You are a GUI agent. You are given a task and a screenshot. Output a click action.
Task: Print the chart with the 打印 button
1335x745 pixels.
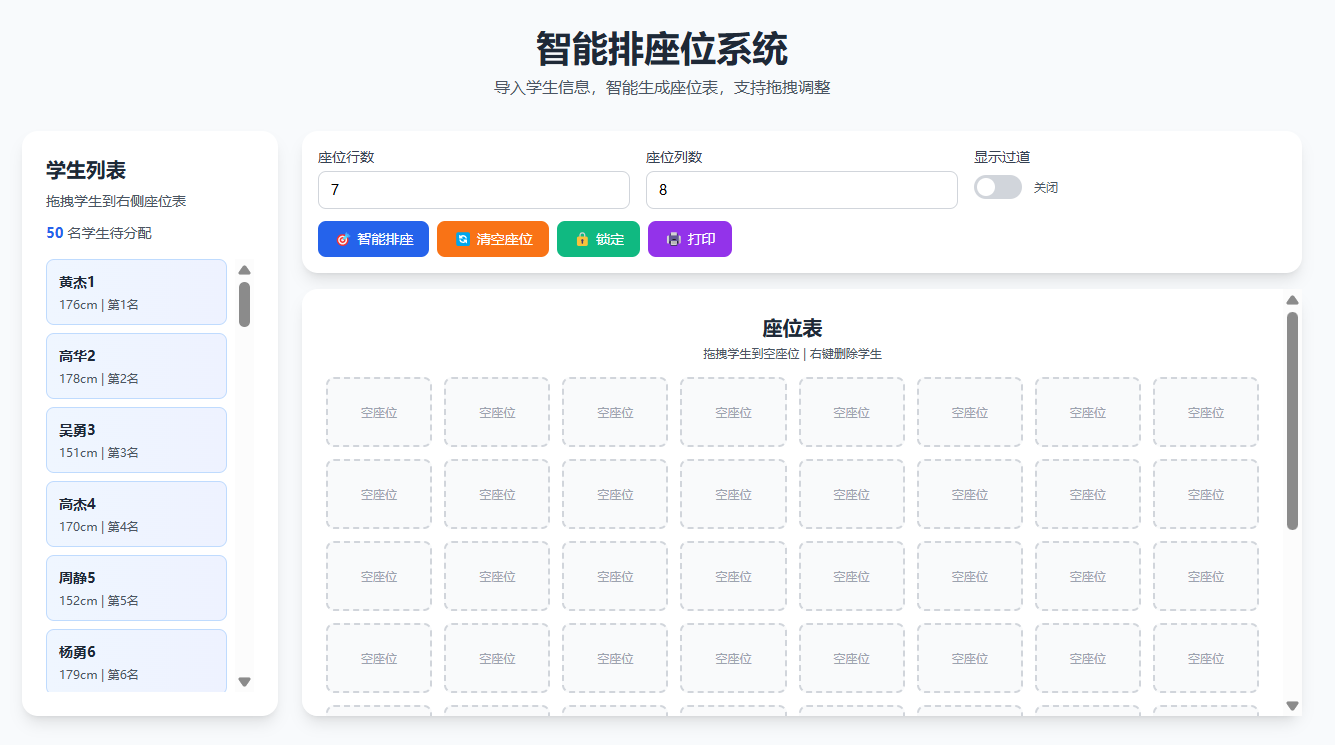690,239
